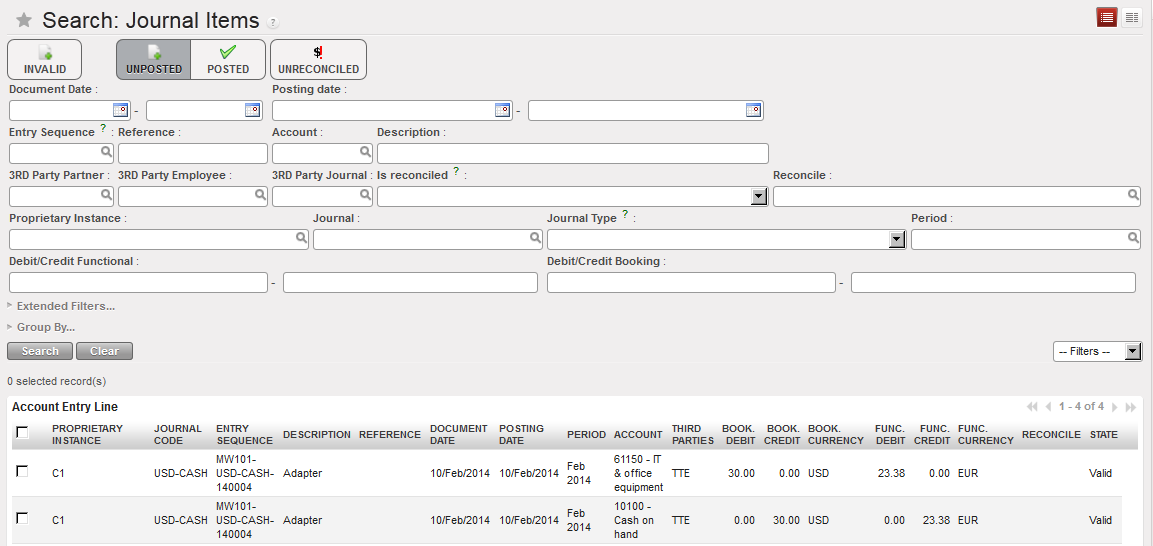Click the favorite star icon beside title
The height and width of the screenshot is (546, 1153).
coord(24,21)
